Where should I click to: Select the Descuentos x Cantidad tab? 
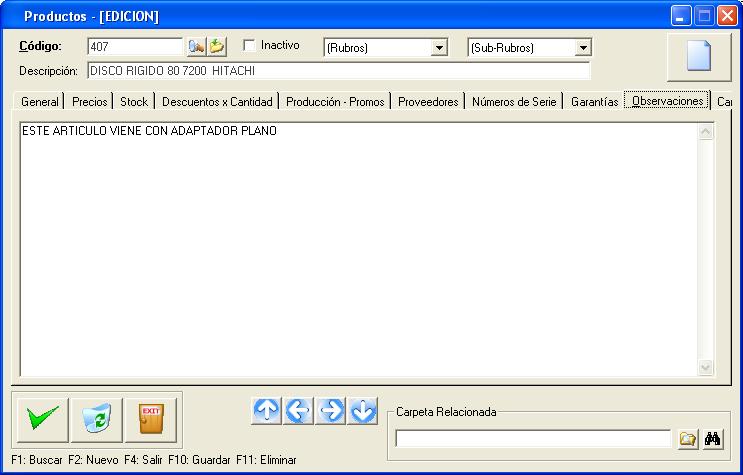(217, 101)
